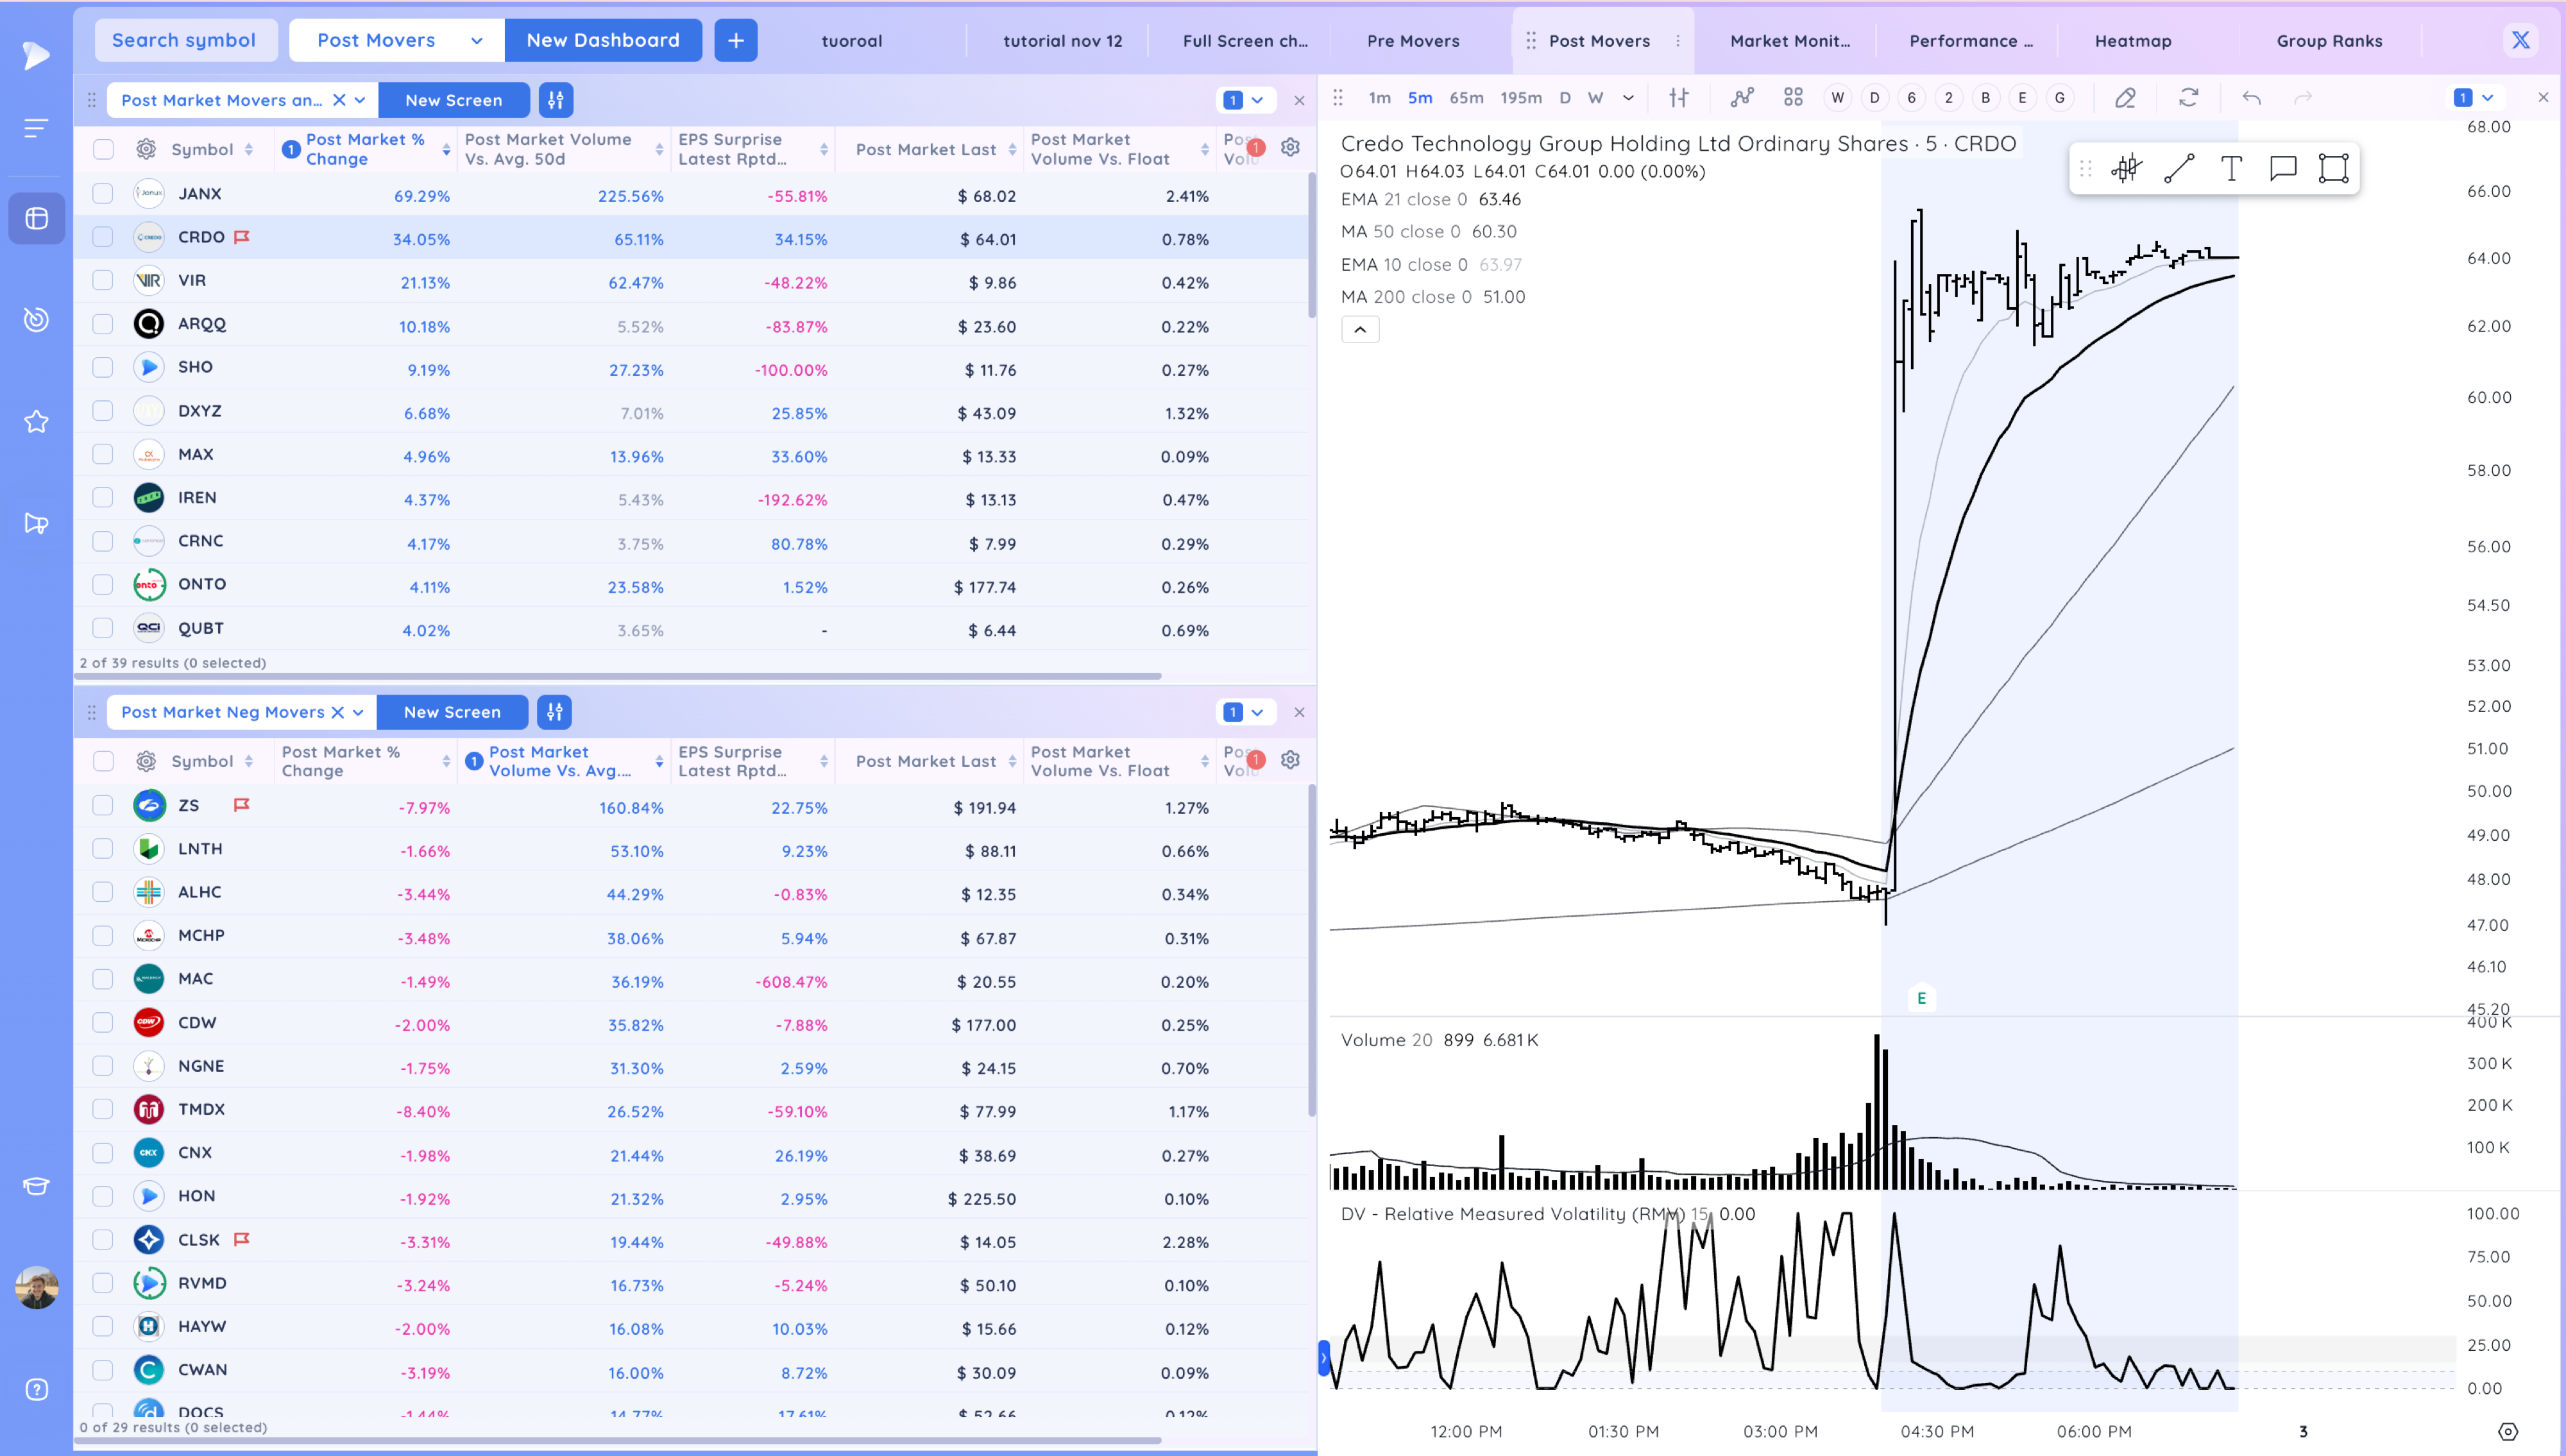
Task: Tick the checkbox for JANX row
Action: coord(103,194)
